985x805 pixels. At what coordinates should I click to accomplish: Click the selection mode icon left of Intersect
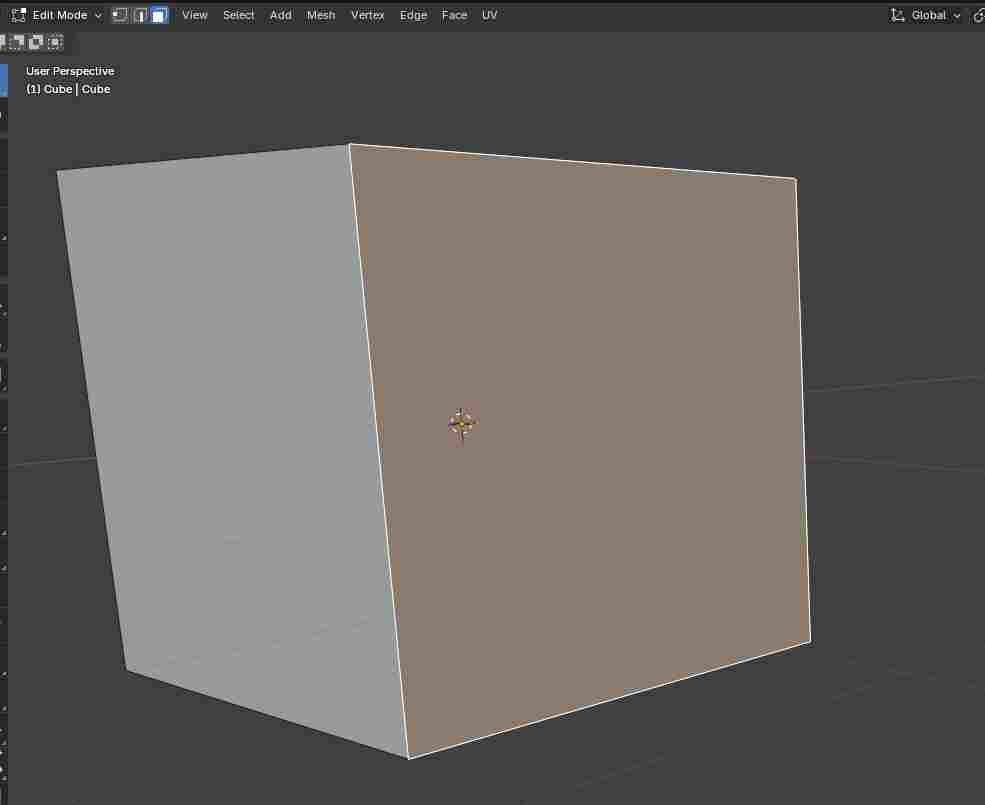coord(36,42)
